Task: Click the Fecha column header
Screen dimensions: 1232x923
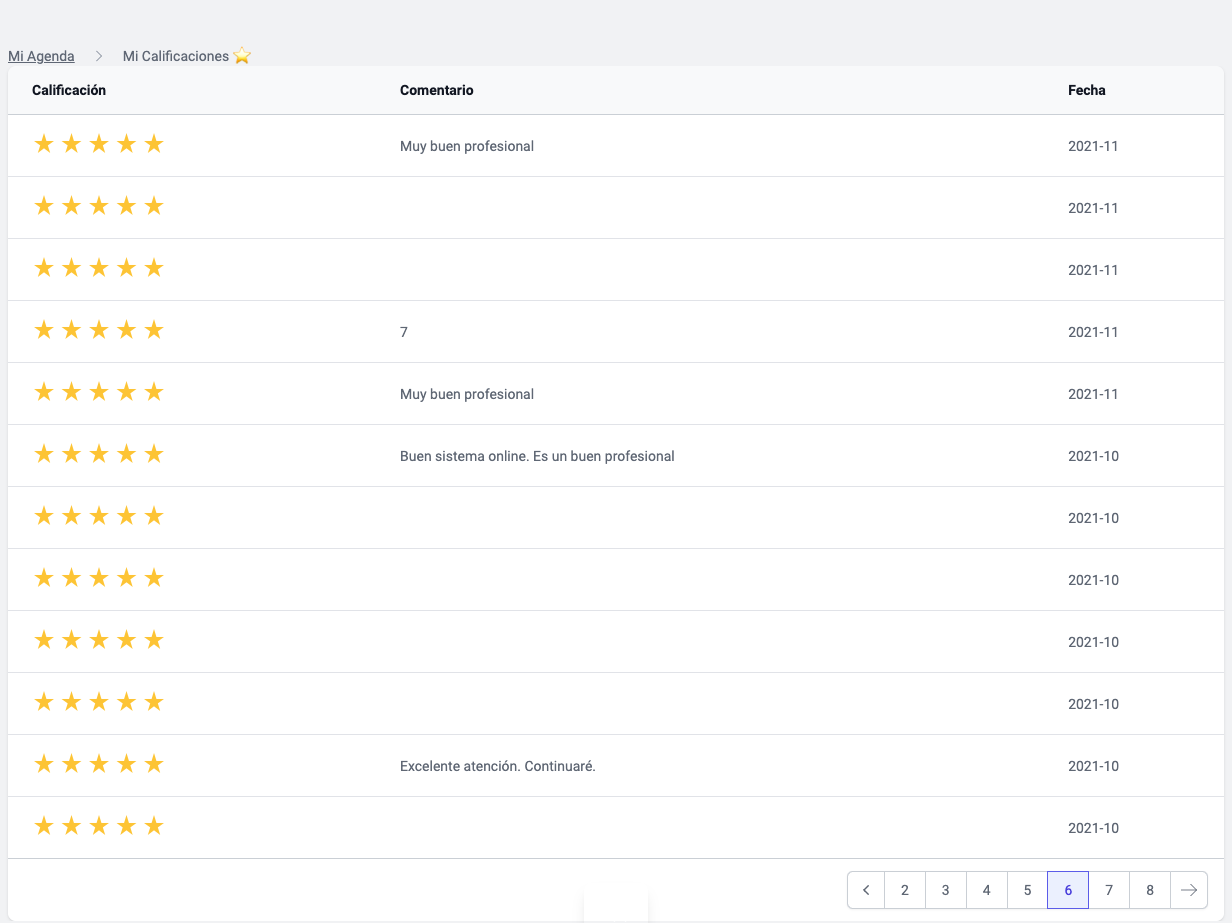Action: (x=1086, y=90)
